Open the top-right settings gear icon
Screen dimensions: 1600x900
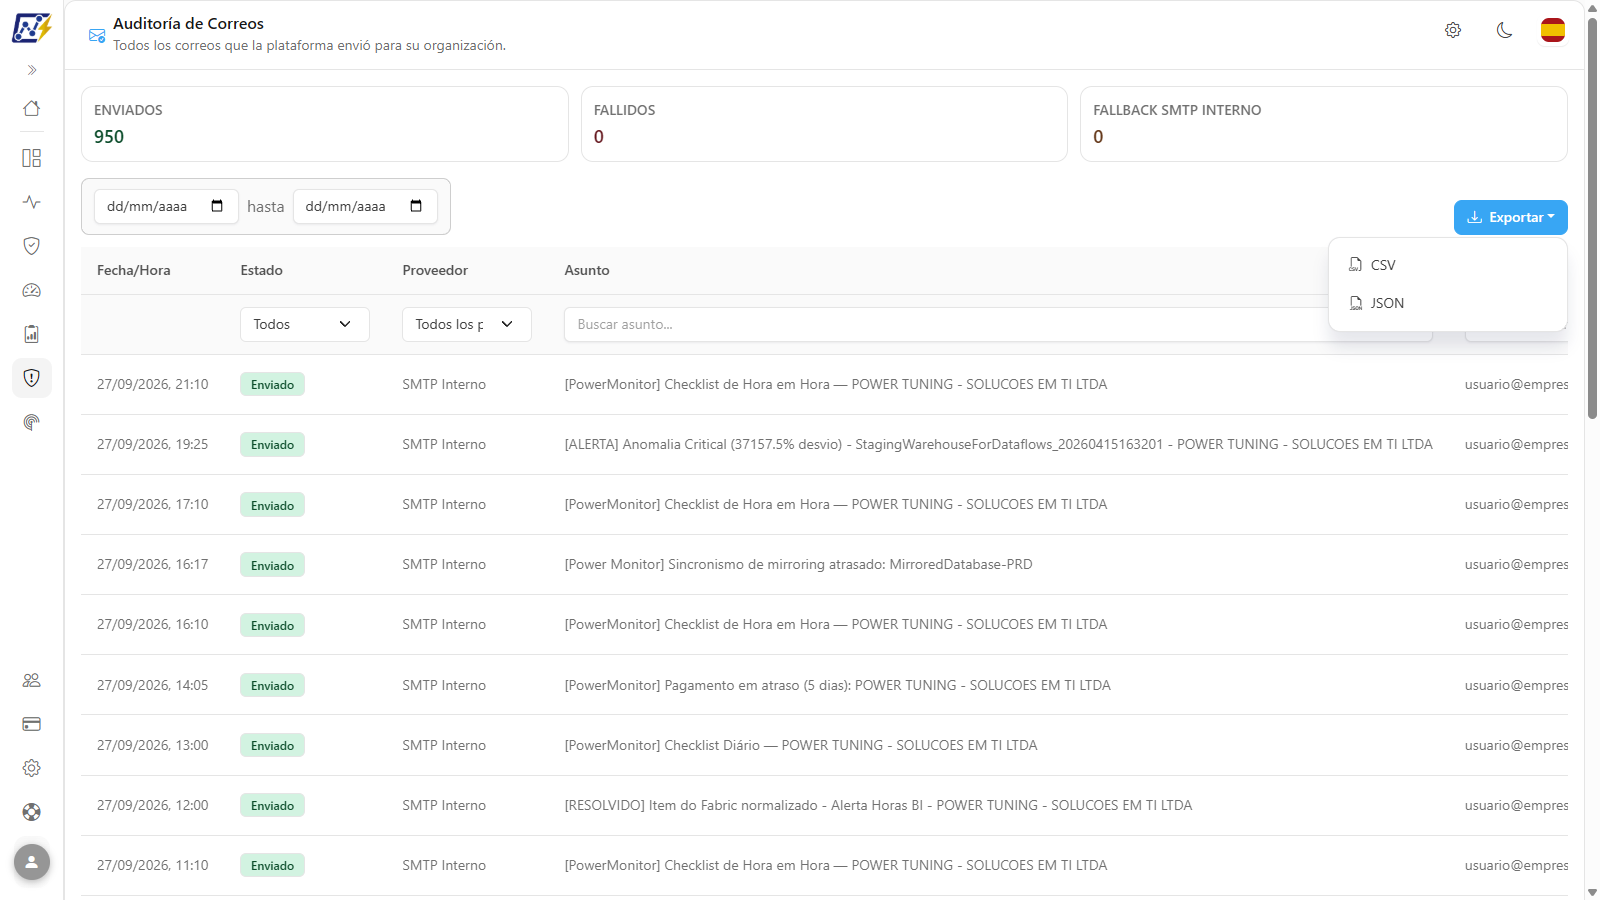click(1453, 30)
